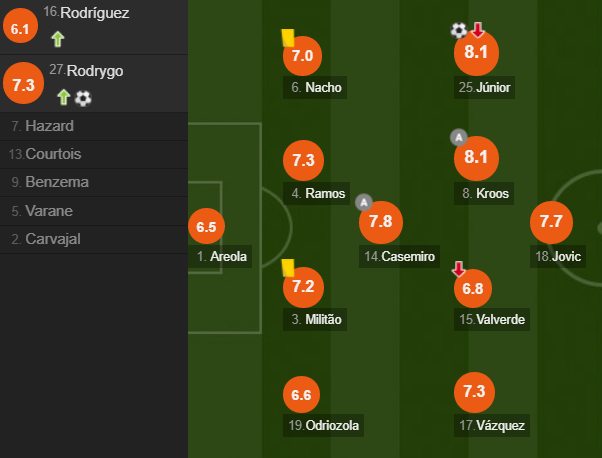Click red substitution arrow above Júnior
Viewport: 602px width, 458px height.
point(478,30)
